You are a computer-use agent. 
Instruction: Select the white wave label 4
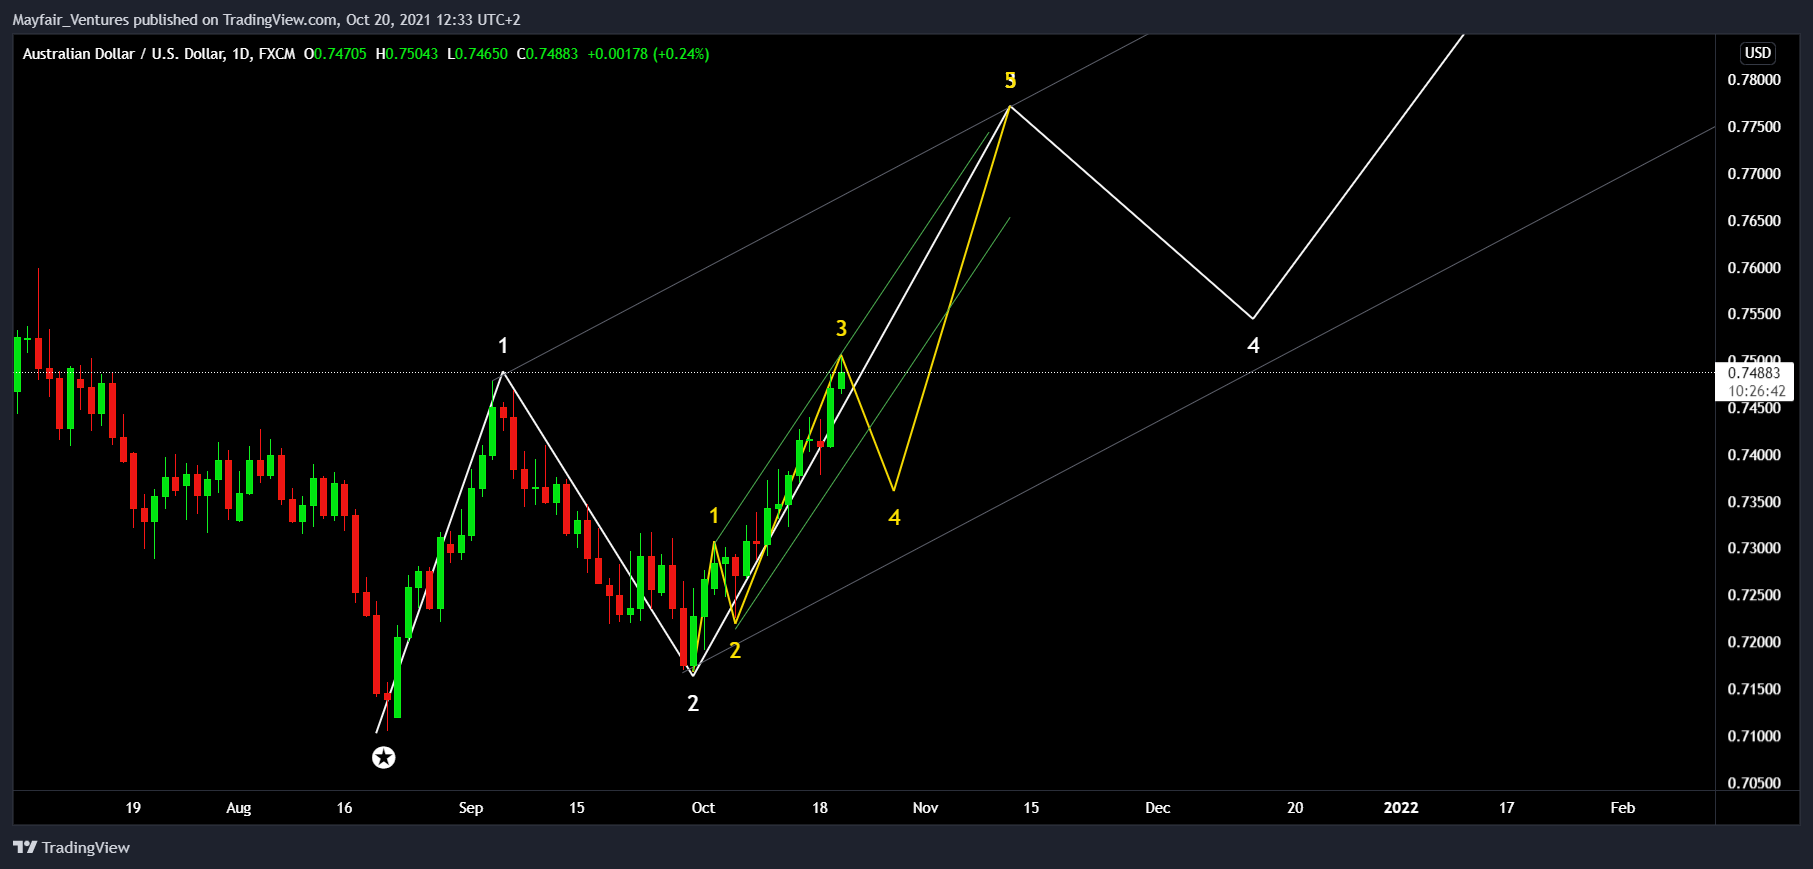(1253, 346)
